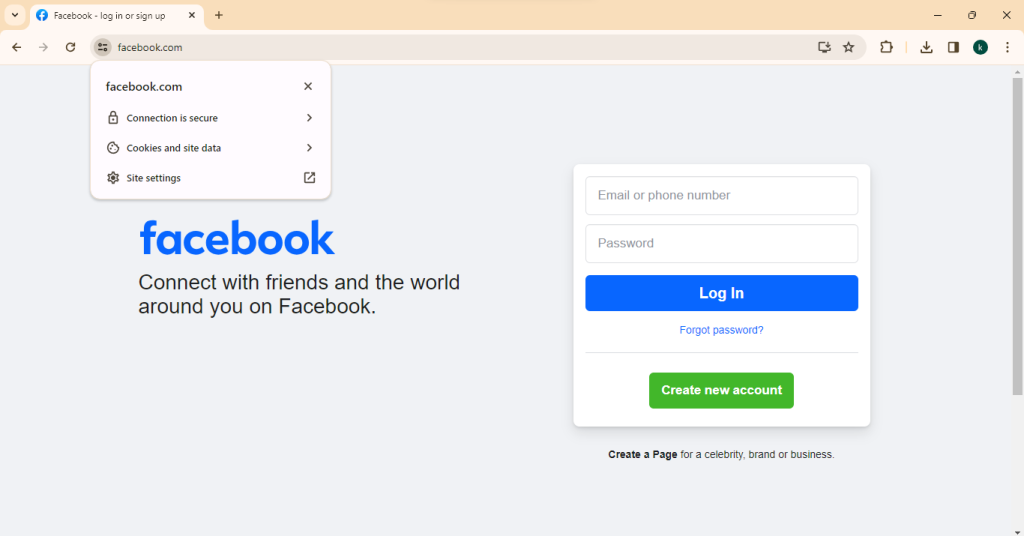Image resolution: width=1024 pixels, height=536 pixels.
Task: Bookmark this page with the star icon
Action: [848, 47]
